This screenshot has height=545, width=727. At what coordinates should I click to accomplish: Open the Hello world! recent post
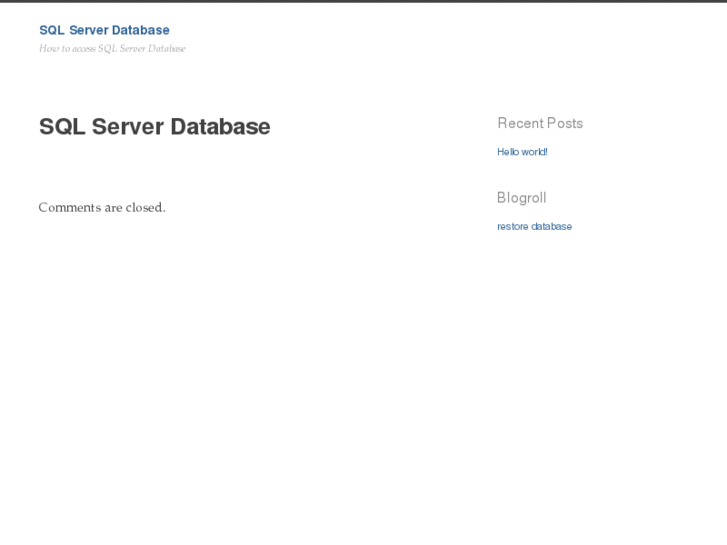tap(522, 152)
